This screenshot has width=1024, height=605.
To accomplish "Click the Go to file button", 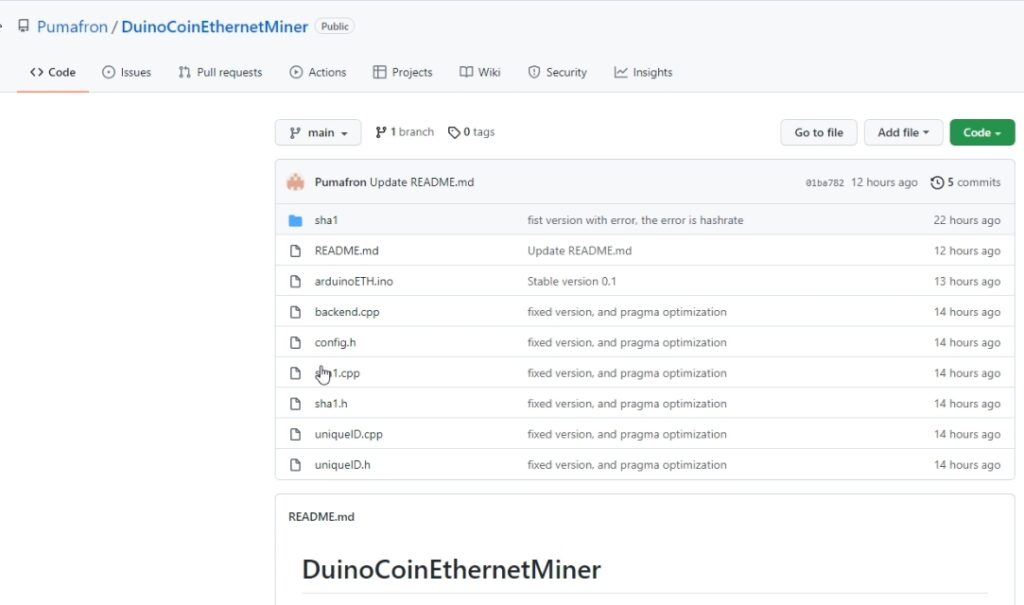I will (818, 132).
